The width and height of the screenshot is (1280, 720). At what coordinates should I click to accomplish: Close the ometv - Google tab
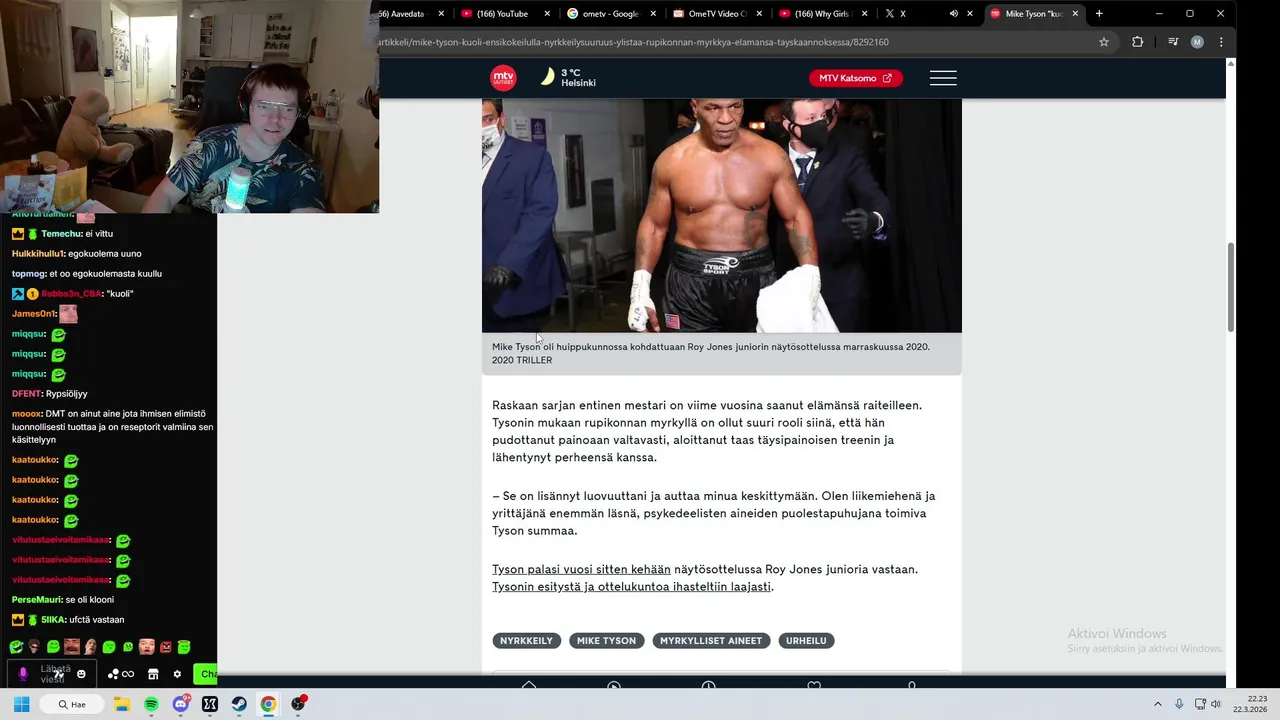(653, 14)
